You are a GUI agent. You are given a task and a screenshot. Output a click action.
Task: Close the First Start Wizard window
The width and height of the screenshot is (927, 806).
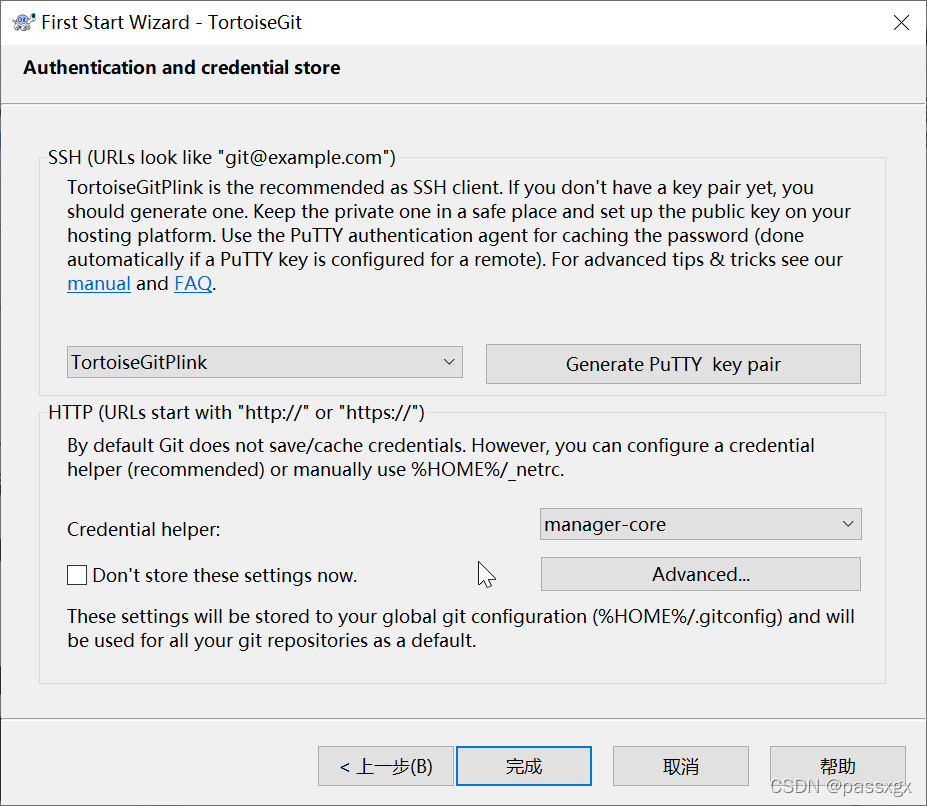tap(901, 22)
